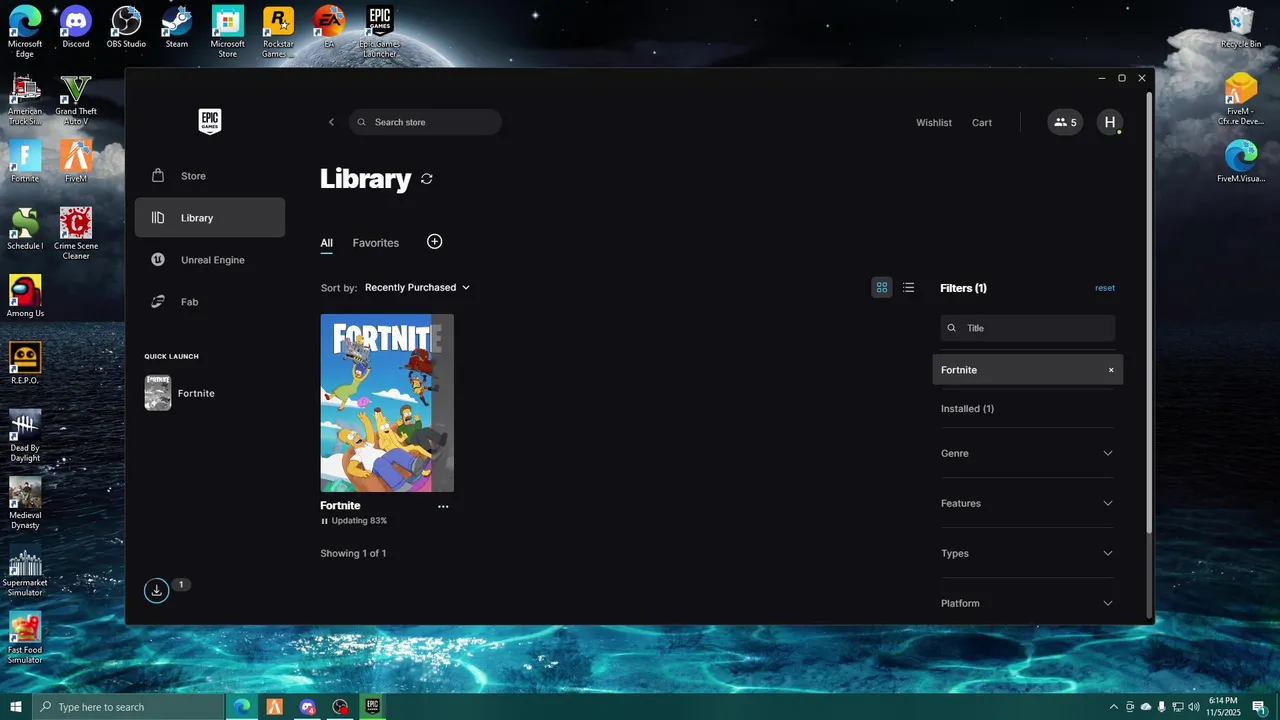Expand the Platform filter
The height and width of the screenshot is (720, 1280).
pyautogui.click(x=1027, y=603)
